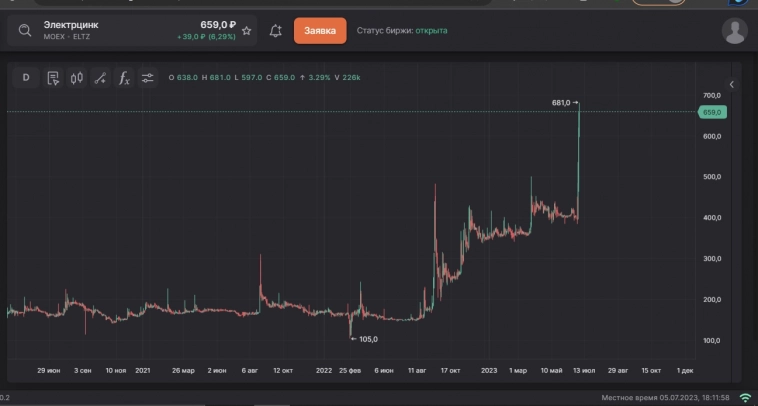Screen dimensions: 758x406
Task: Add Электрцинк to favorites with star
Action: (x=247, y=31)
